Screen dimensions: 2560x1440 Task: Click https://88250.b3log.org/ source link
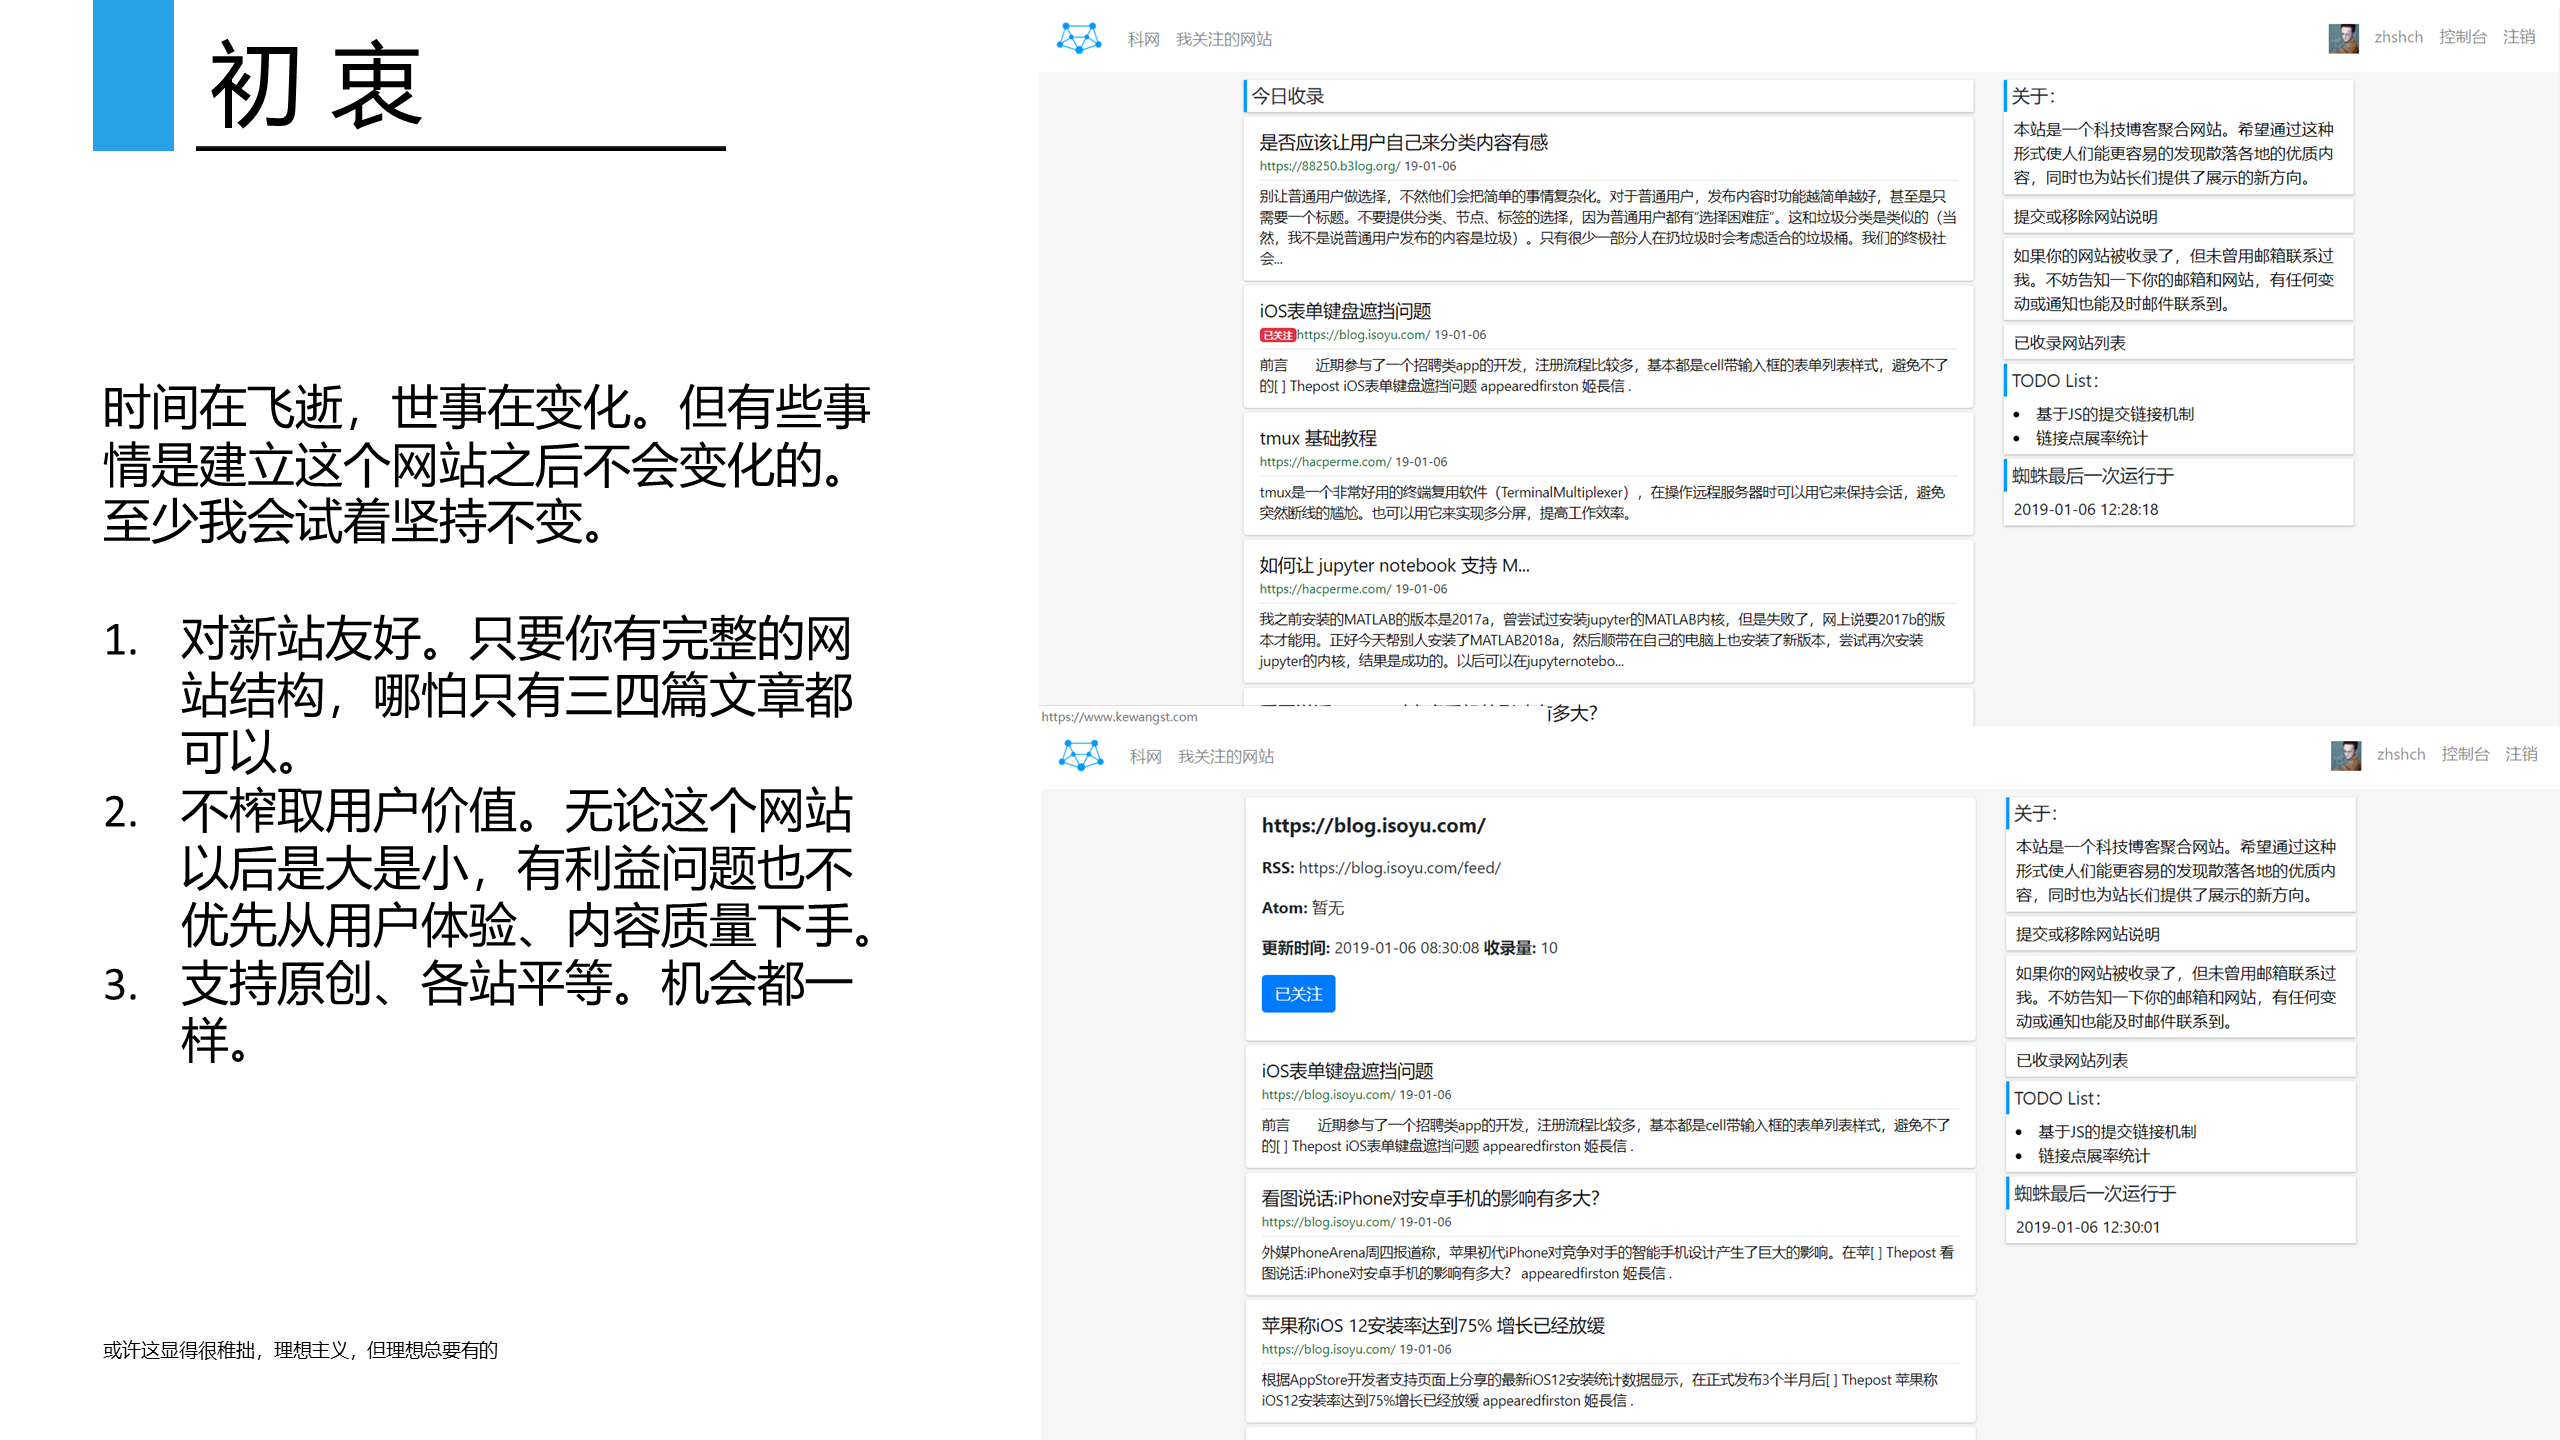click(x=1329, y=166)
